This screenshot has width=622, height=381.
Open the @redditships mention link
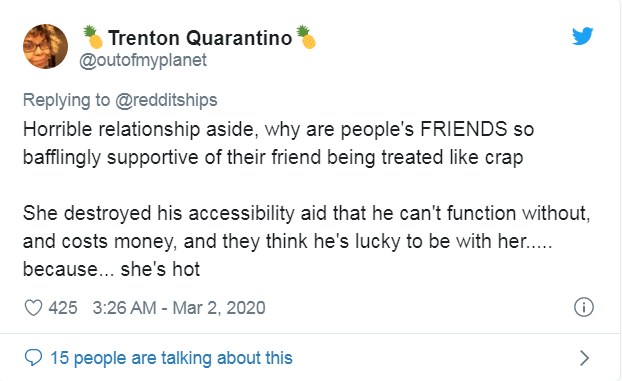[166, 100]
